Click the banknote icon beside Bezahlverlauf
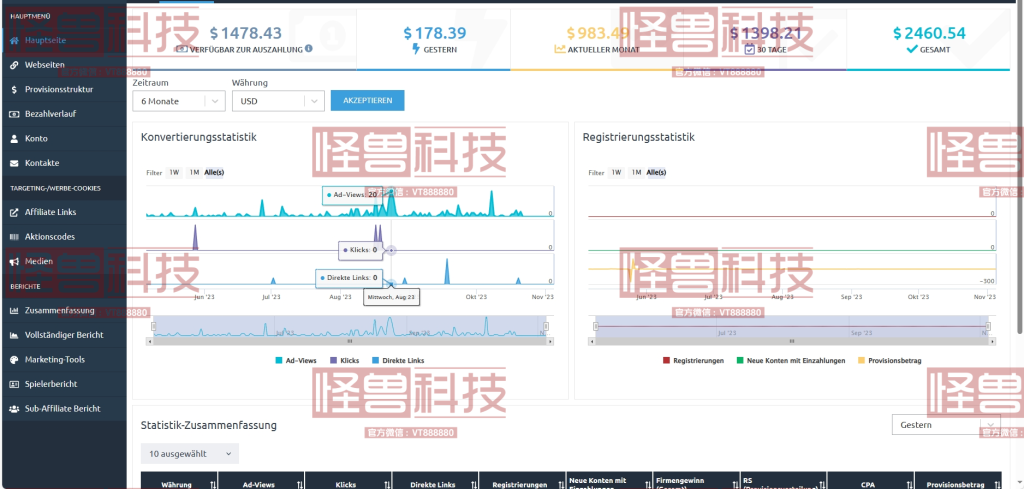The height and width of the screenshot is (489, 1024). click(14, 114)
